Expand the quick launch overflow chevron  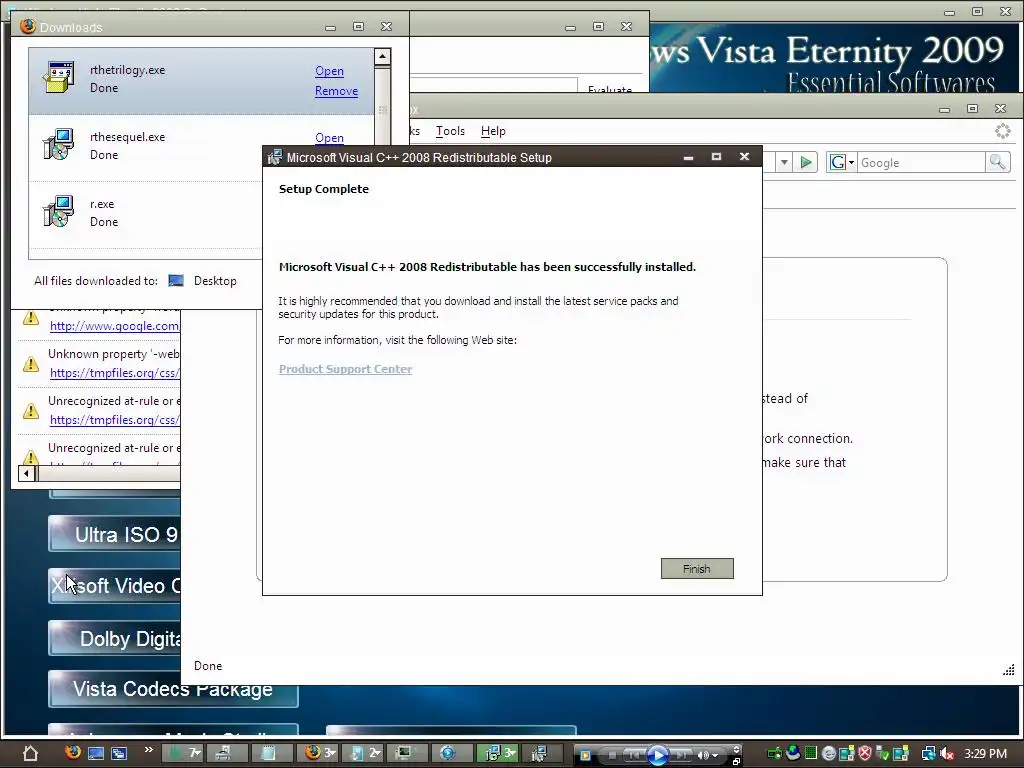pos(149,750)
